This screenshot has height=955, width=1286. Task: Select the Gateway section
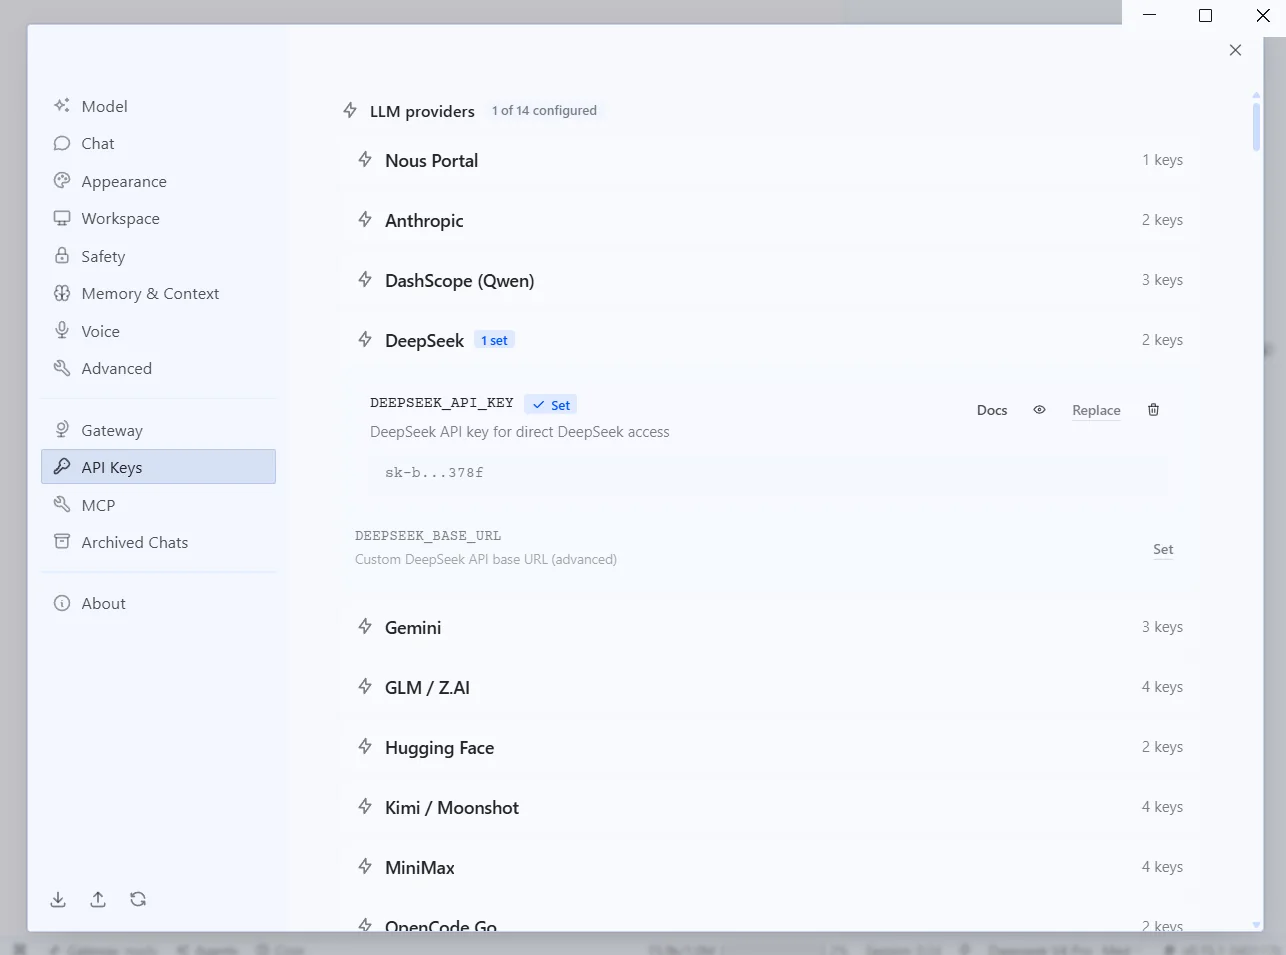[158, 430]
